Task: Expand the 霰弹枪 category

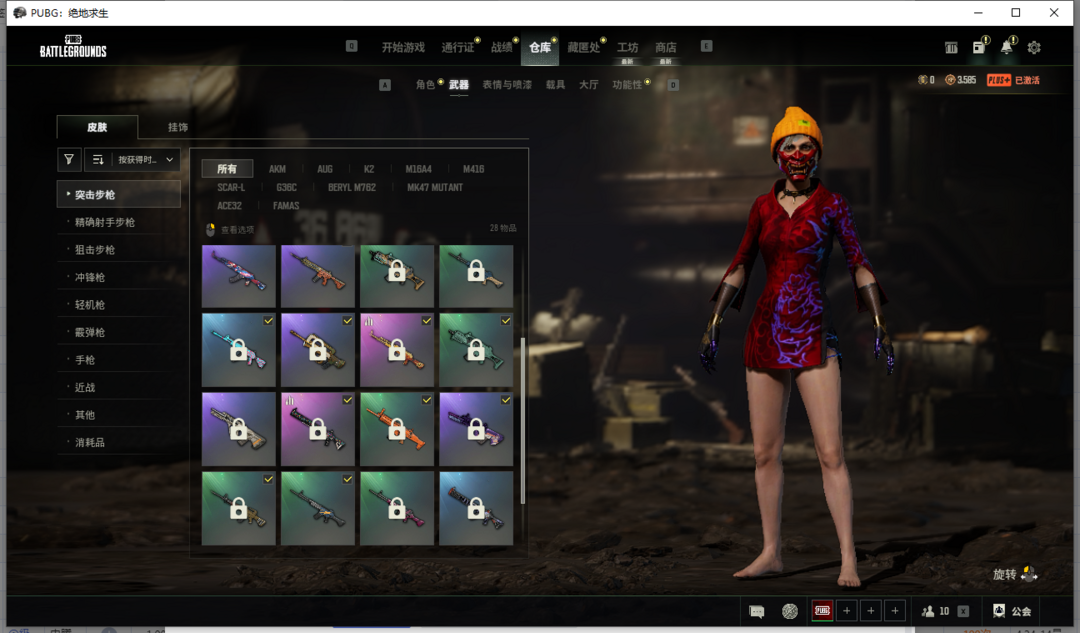Action: [118, 332]
